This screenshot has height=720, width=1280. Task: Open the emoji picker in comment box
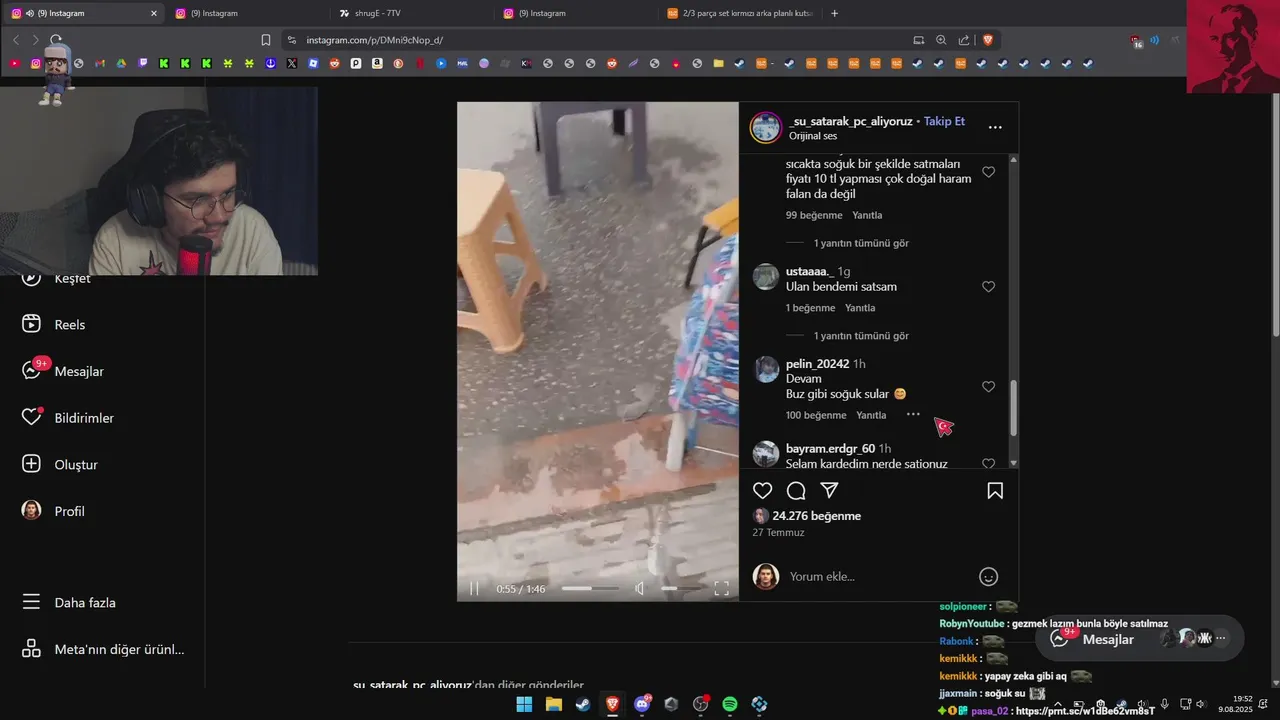[988, 576]
